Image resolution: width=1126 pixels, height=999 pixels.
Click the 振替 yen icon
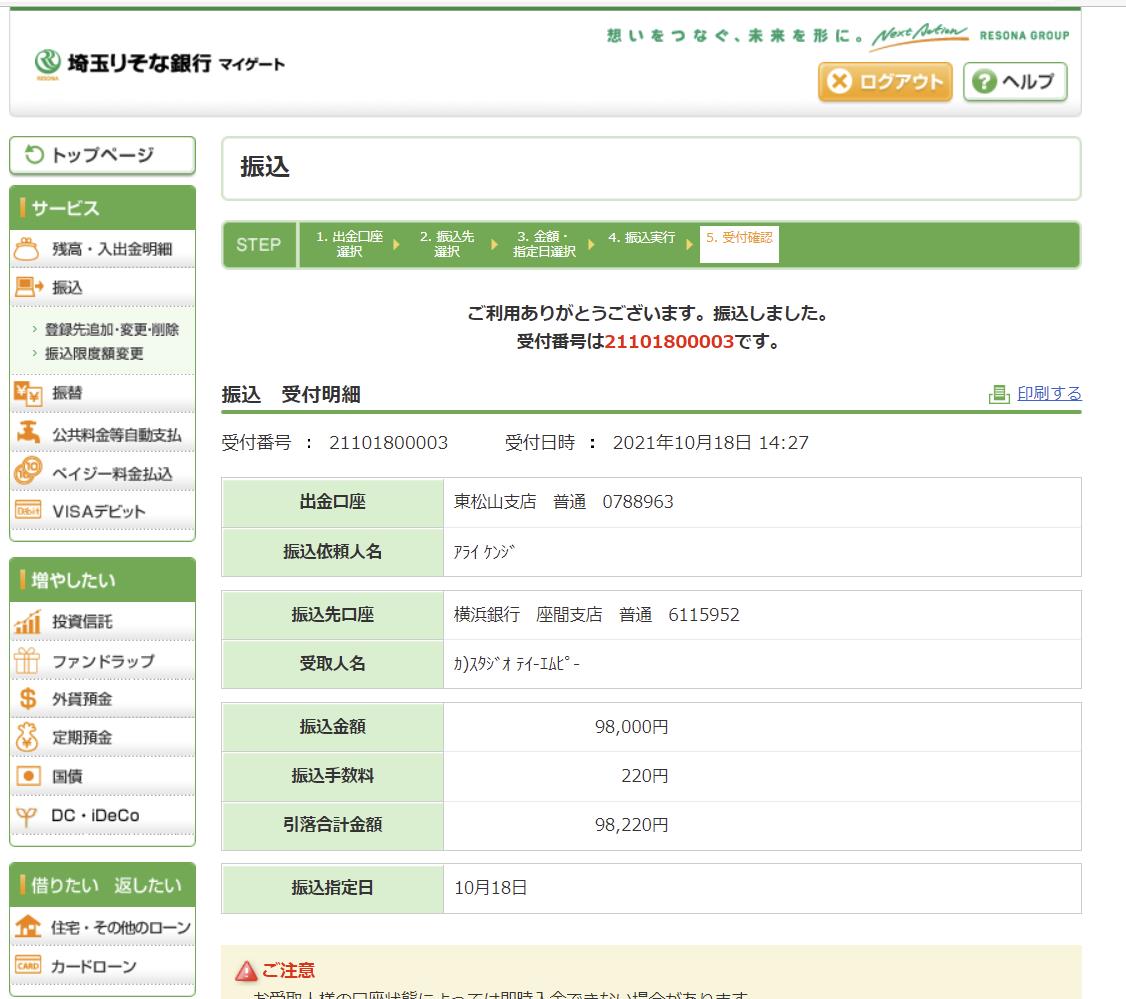[x=28, y=393]
